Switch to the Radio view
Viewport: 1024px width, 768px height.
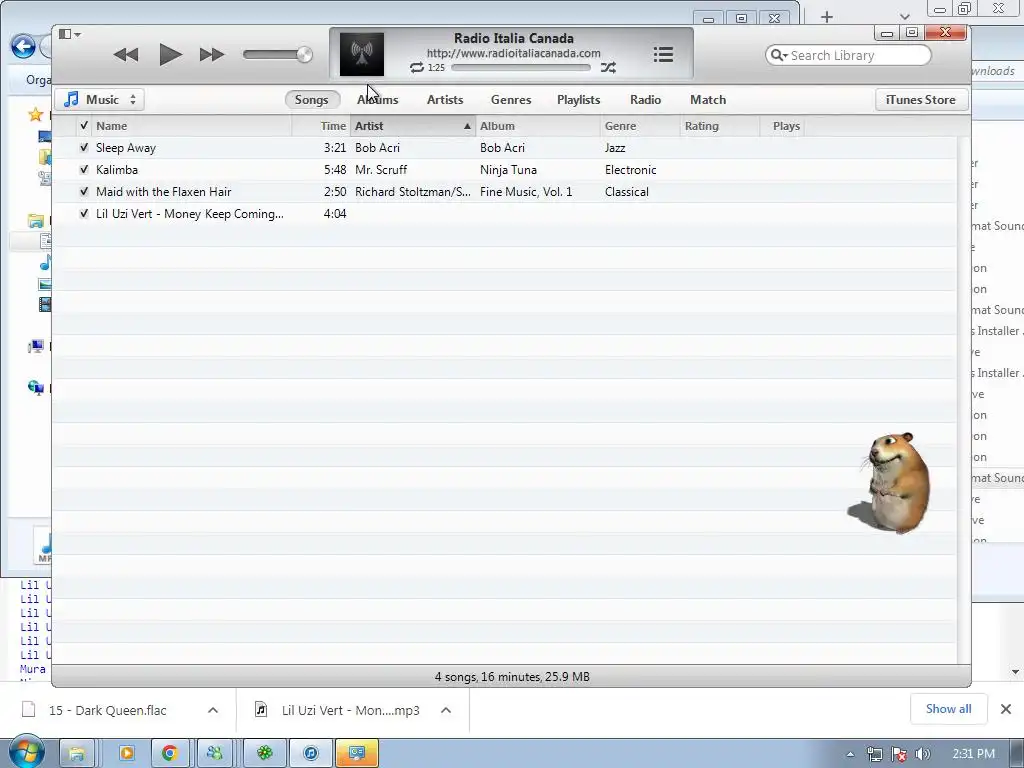pyautogui.click(x=645, y=100)
